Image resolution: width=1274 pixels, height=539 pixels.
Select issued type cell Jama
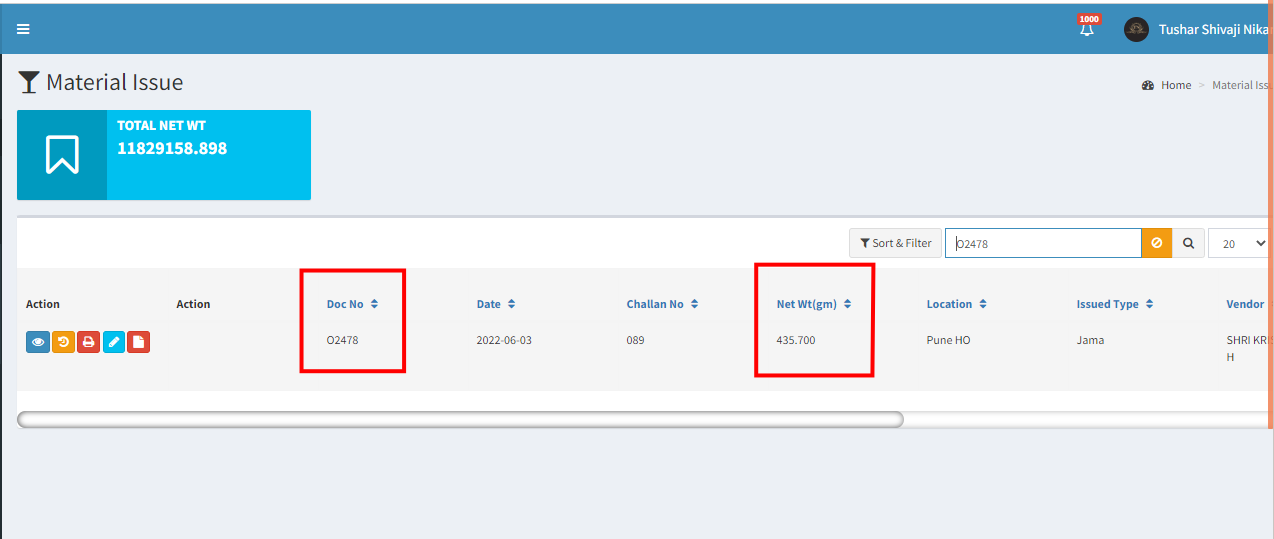tap(1090, 340)
